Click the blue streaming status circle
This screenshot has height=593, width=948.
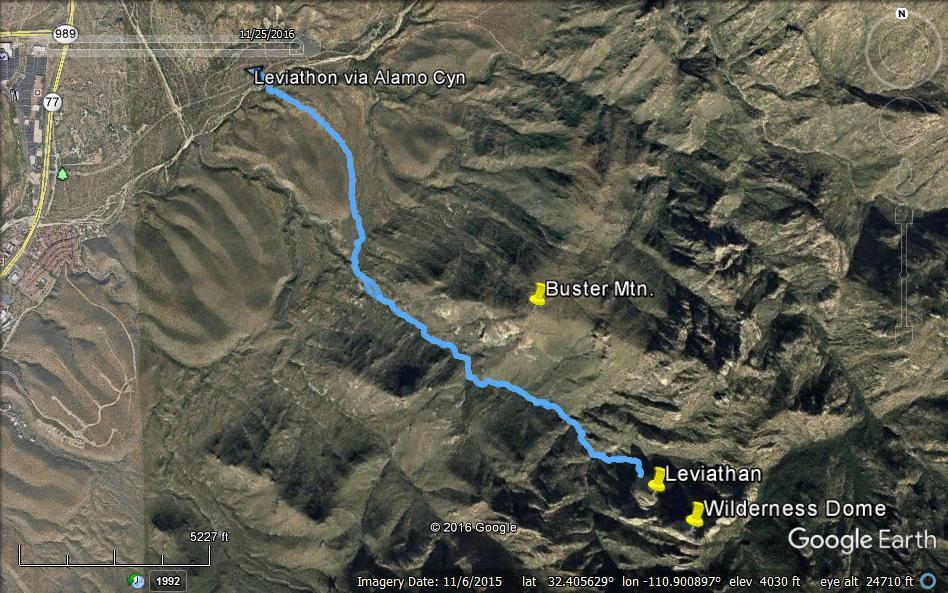(x=928, y=581)
